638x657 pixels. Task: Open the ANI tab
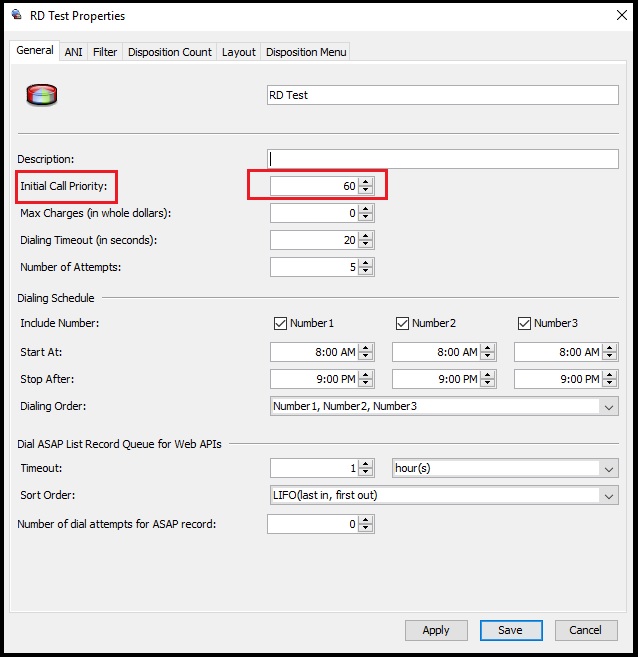coord(73,52)
